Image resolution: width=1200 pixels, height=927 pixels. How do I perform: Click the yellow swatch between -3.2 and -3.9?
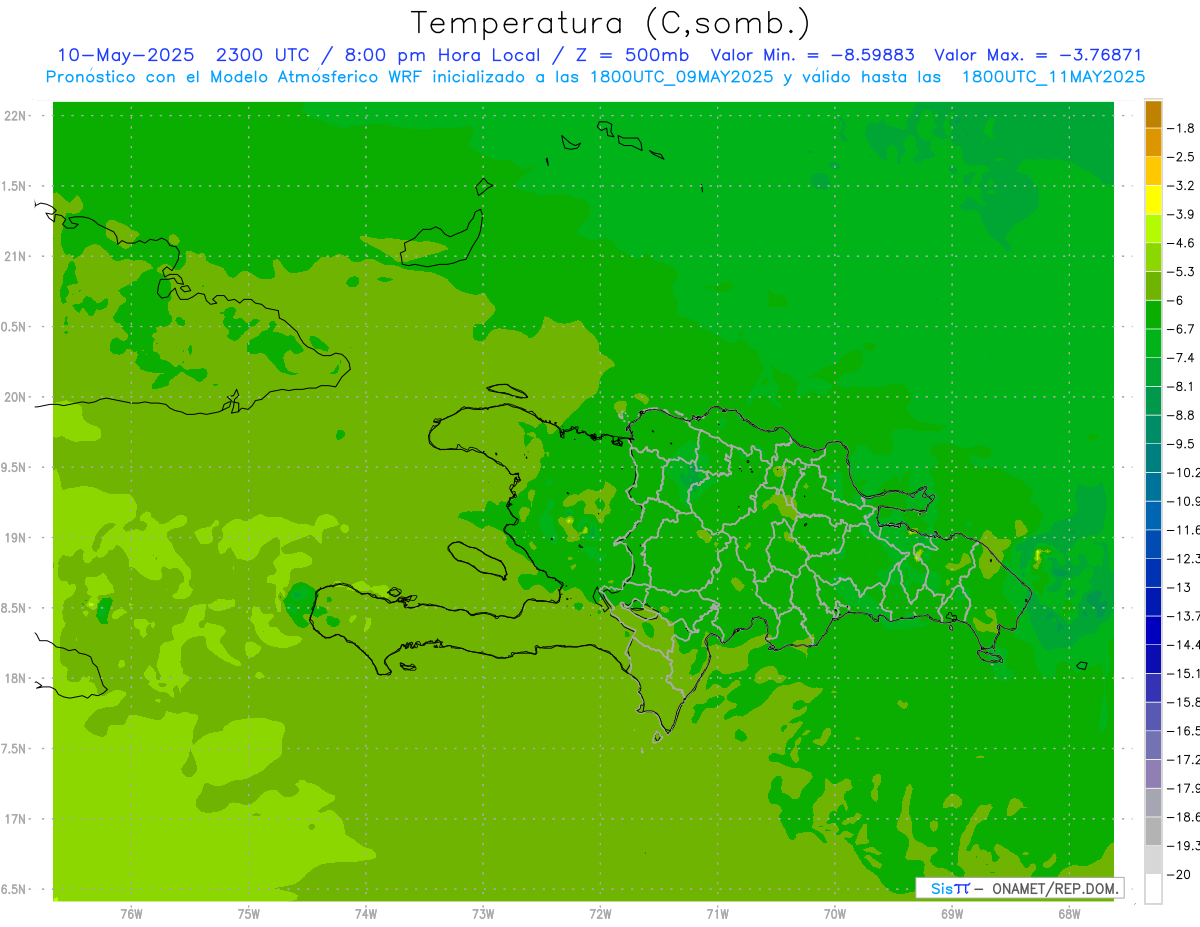(1153, 200)
